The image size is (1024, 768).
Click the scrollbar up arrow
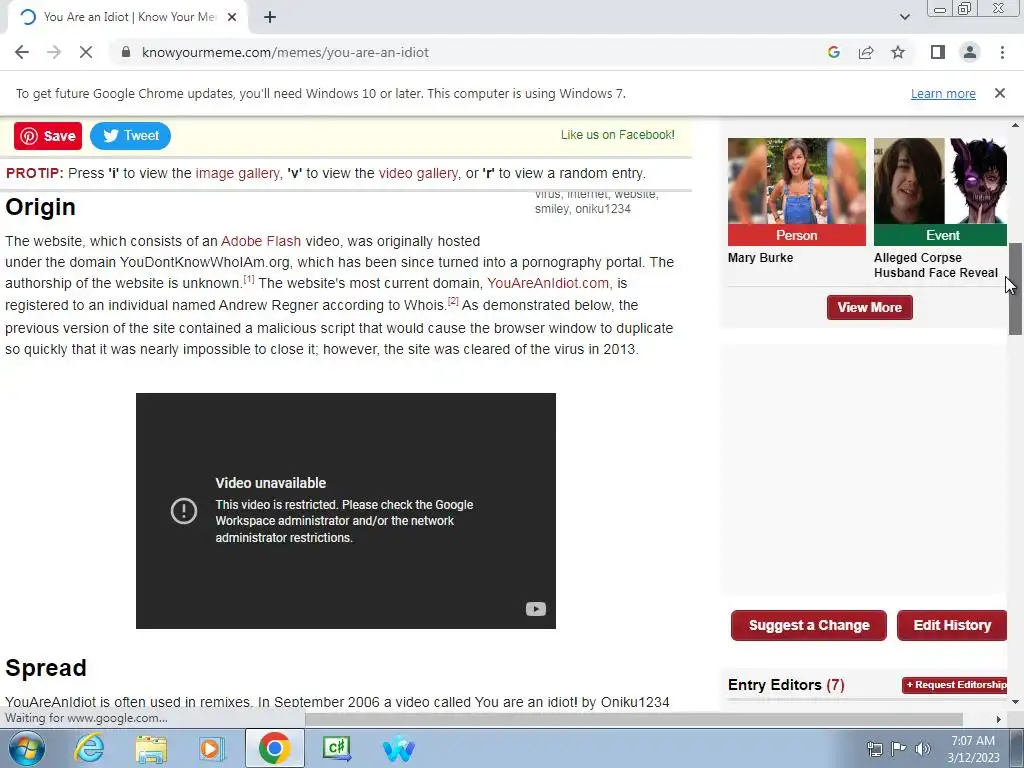tap(1015, 125)
